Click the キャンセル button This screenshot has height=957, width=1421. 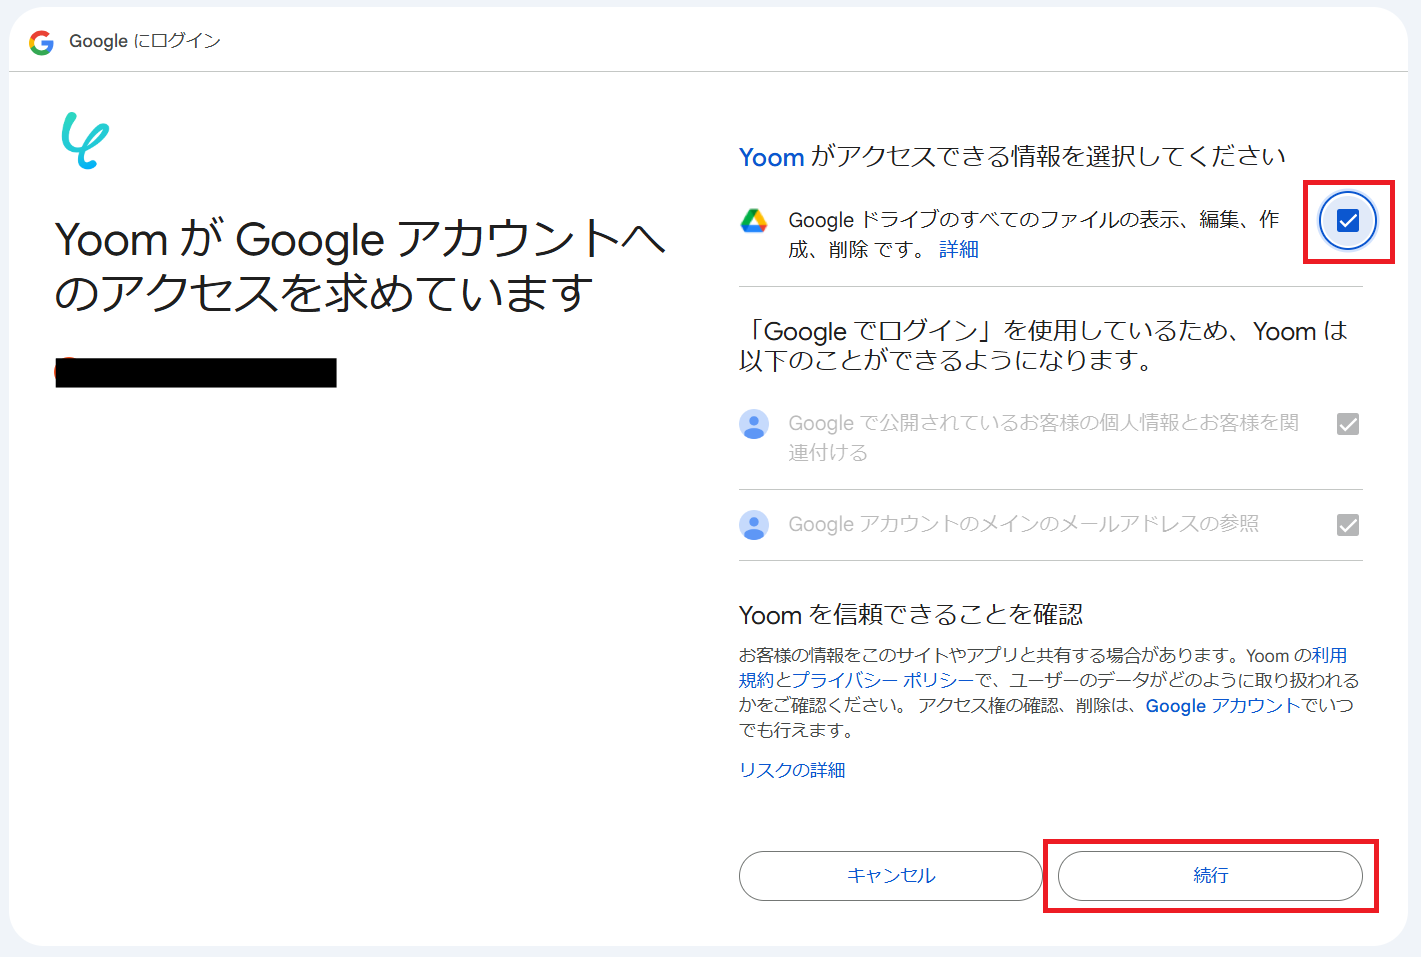click(x=891, y=876)
